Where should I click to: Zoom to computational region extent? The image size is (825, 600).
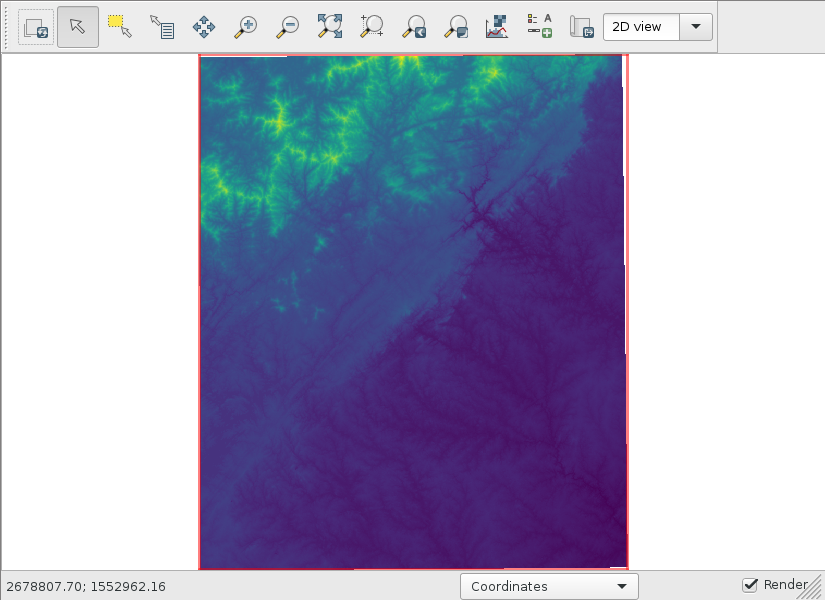(372, 27)
